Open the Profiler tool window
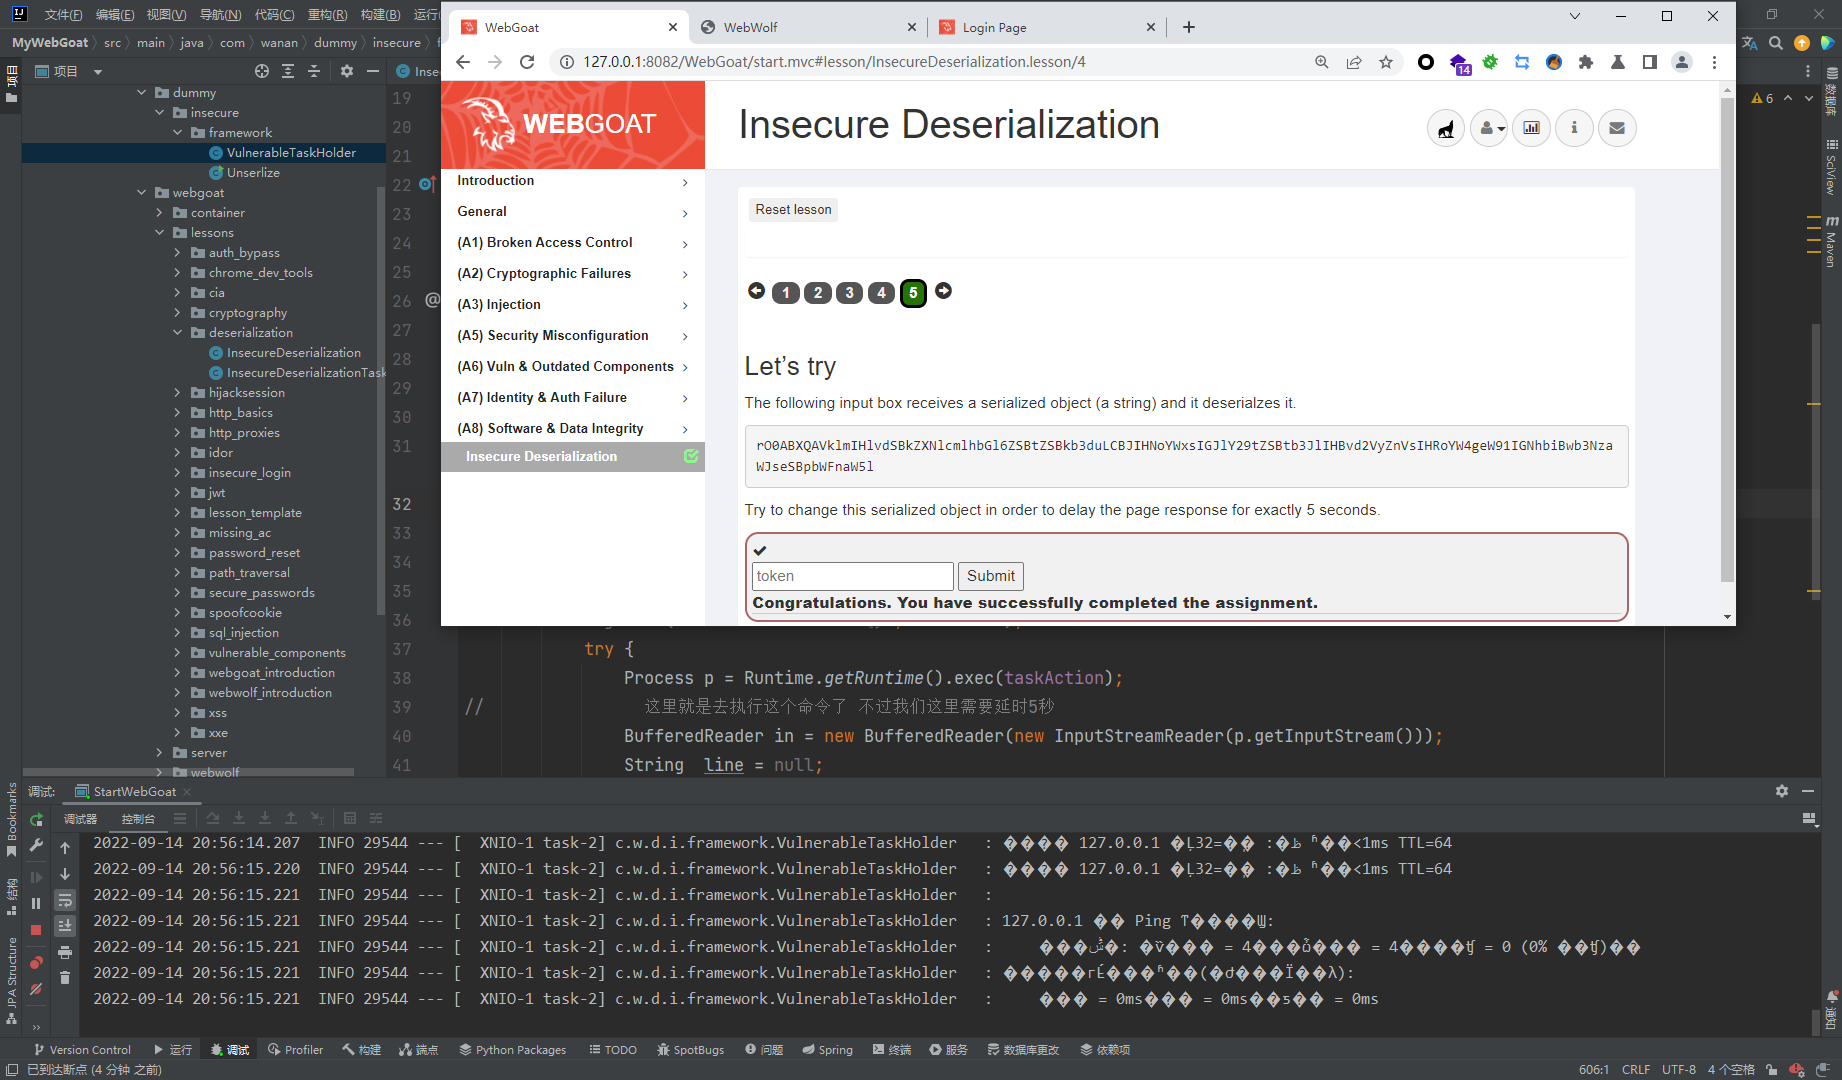The height and width of the screenshot is (1080, 1842). coord(295,1050)
